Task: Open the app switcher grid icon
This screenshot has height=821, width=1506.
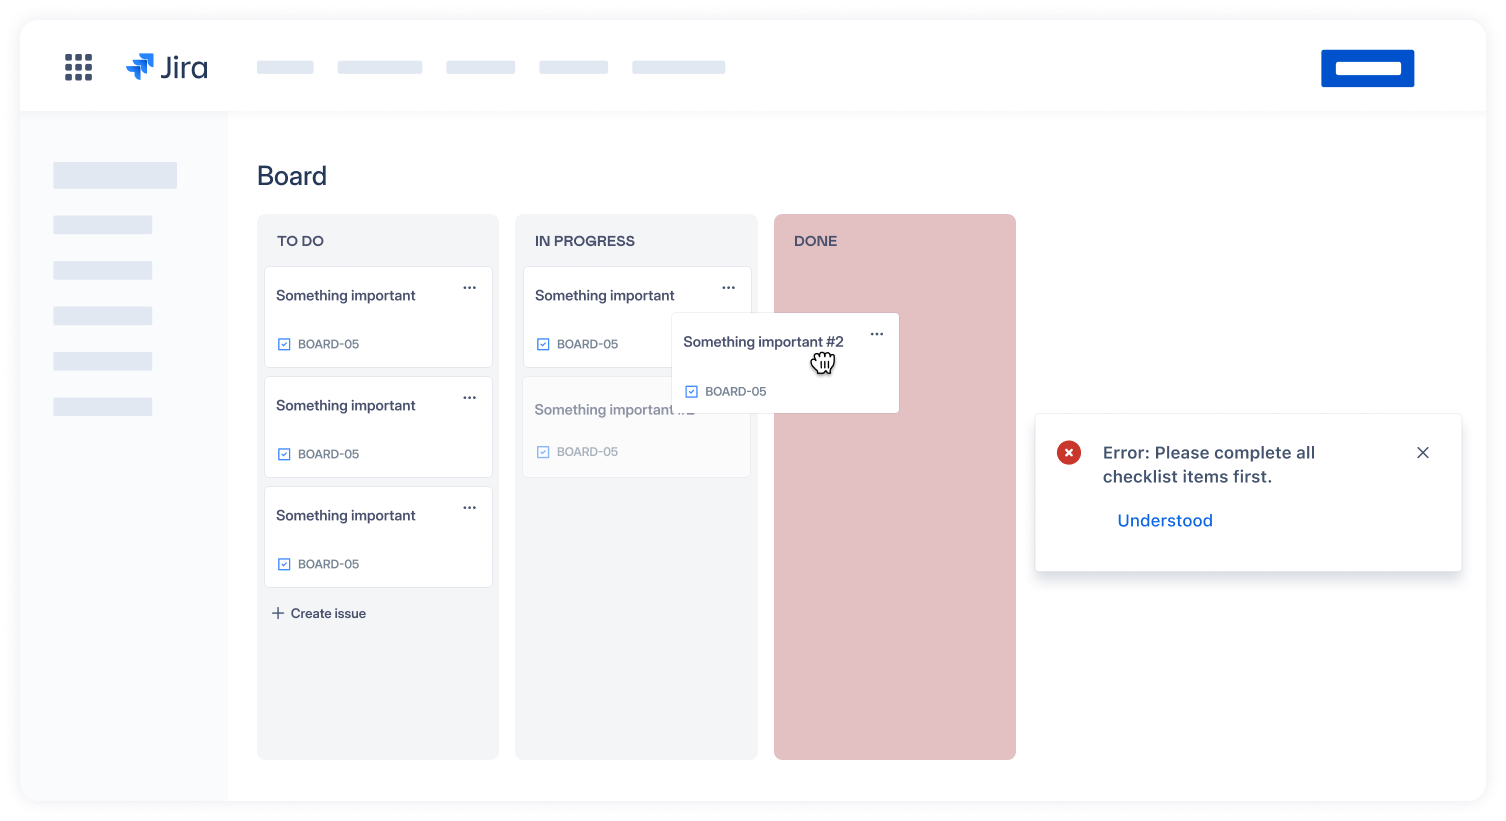Action: (78, 67)
